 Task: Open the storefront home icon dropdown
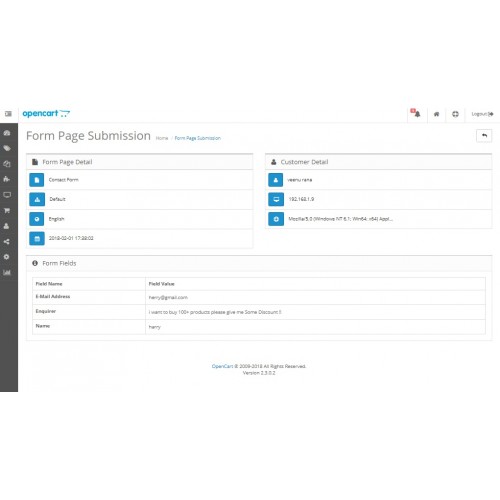point(436,114)
